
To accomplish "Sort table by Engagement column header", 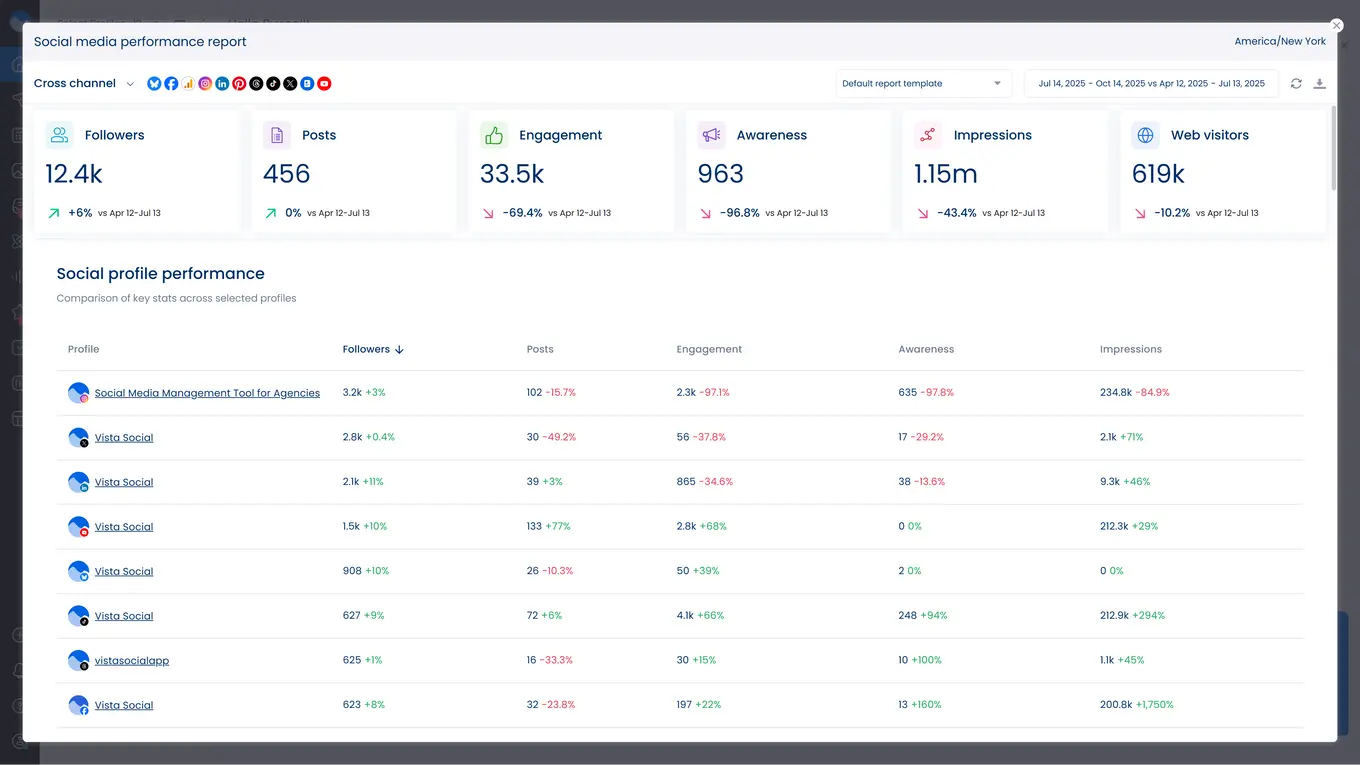I will 709,350.
